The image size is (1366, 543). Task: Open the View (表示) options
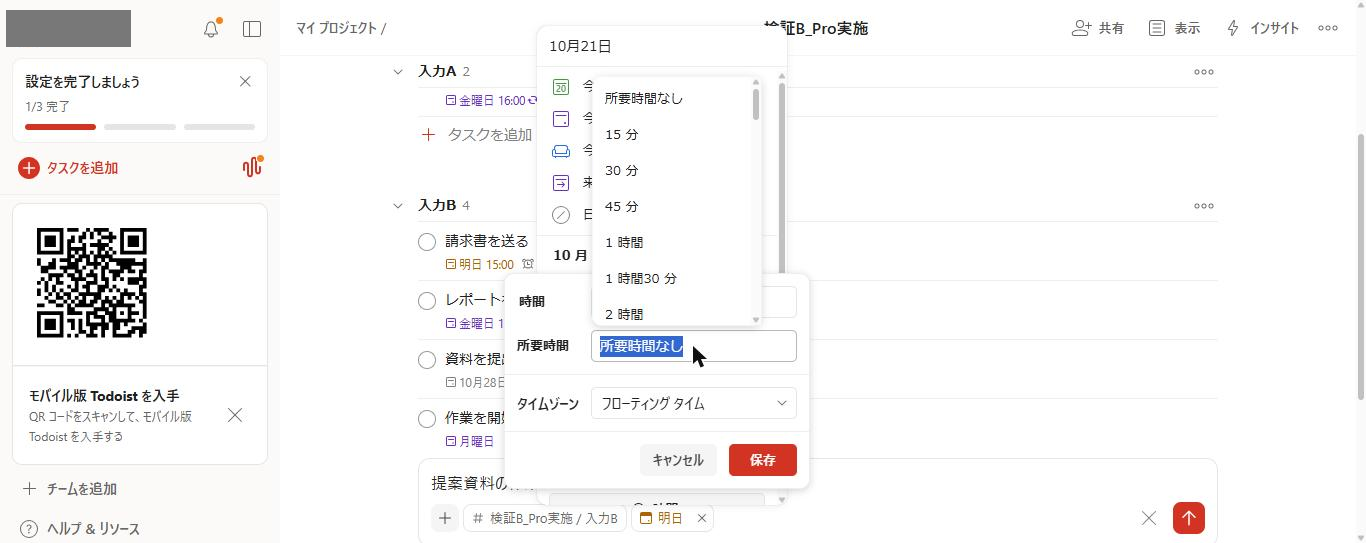(x=1174, y=28)
